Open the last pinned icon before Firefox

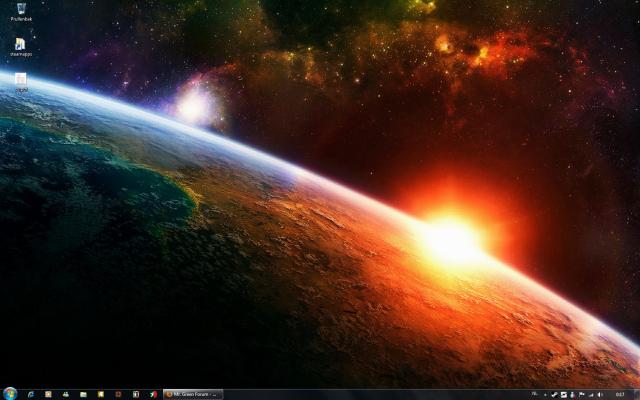coord(152,394)
